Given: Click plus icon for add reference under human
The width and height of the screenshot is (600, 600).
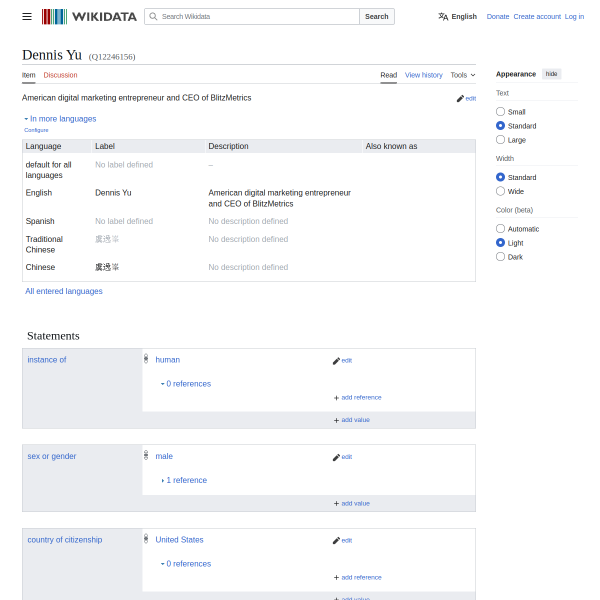Looking at the screenshot, I should pyautogui.click(x=336, y=398).
